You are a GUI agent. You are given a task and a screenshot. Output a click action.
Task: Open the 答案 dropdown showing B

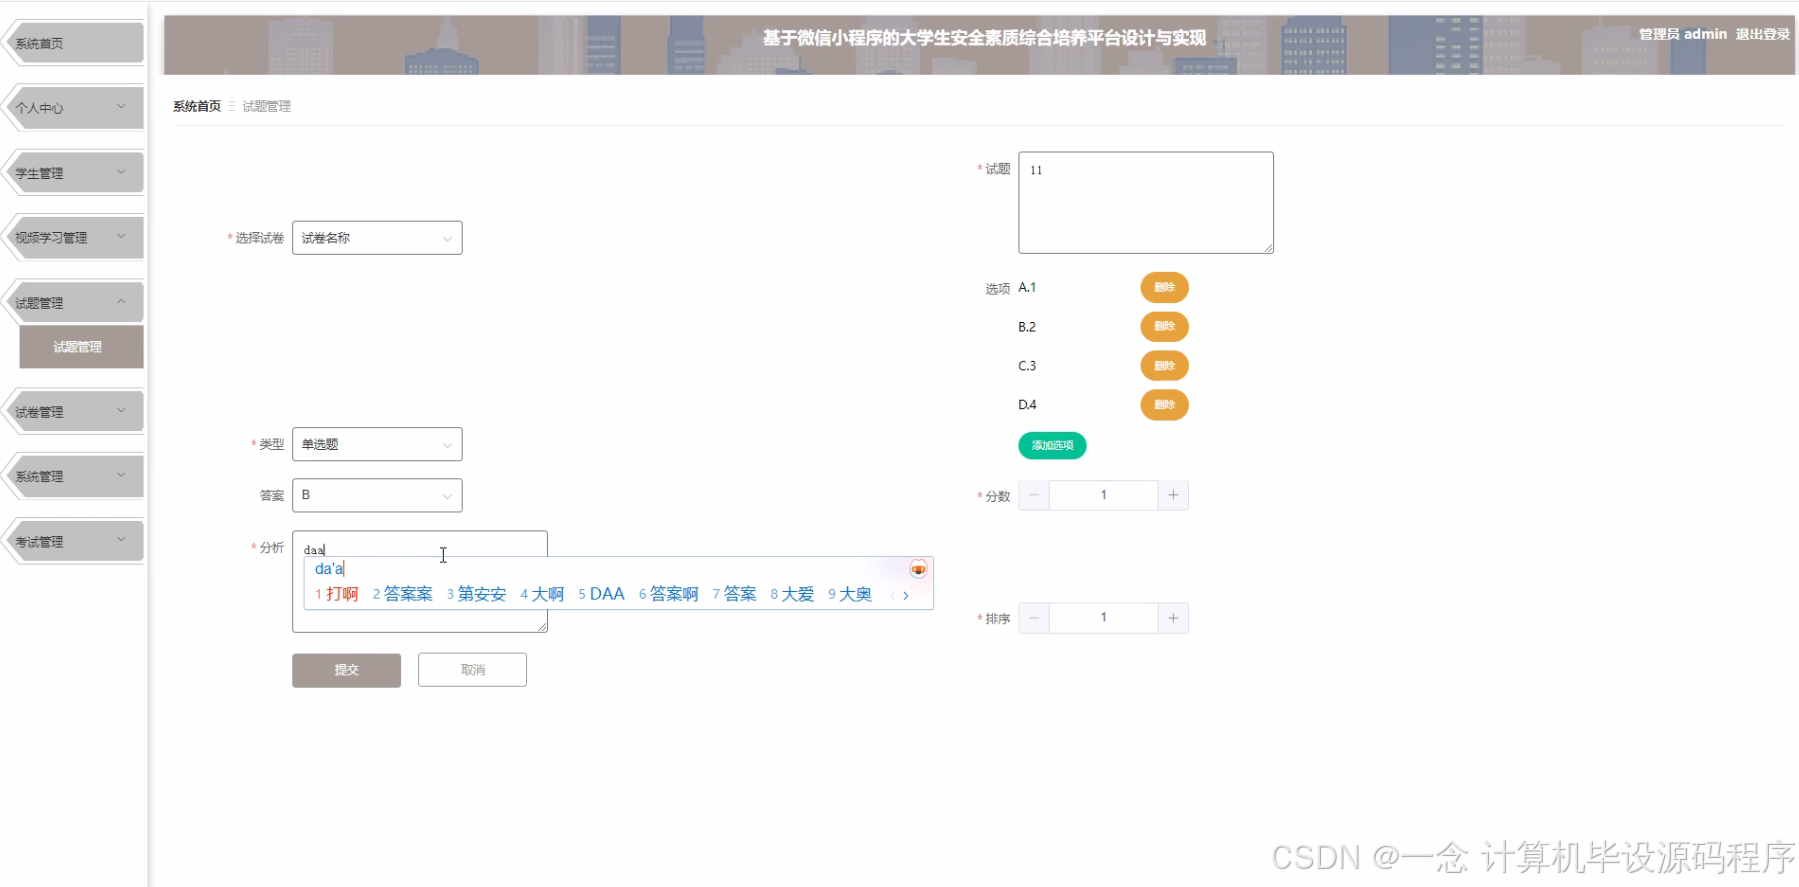click(377, 495)
